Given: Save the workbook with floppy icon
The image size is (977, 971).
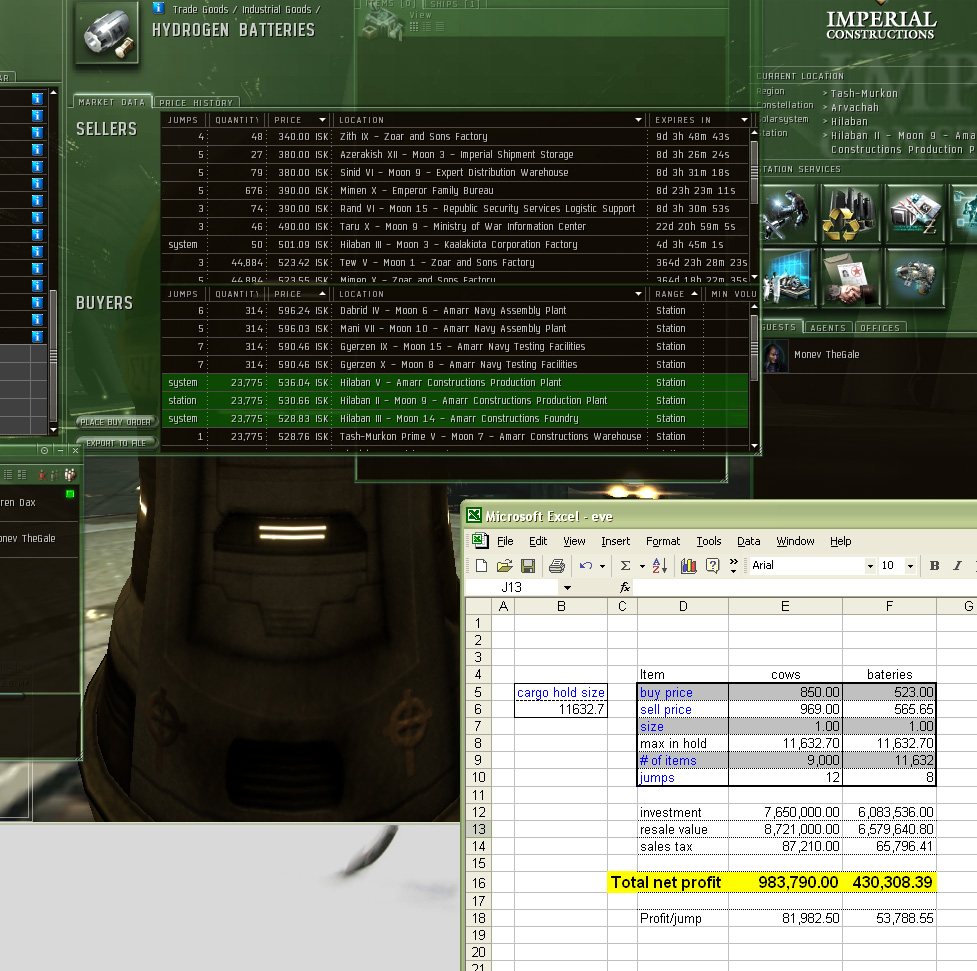Looking at the screenshot, I should tap(528, 565).
